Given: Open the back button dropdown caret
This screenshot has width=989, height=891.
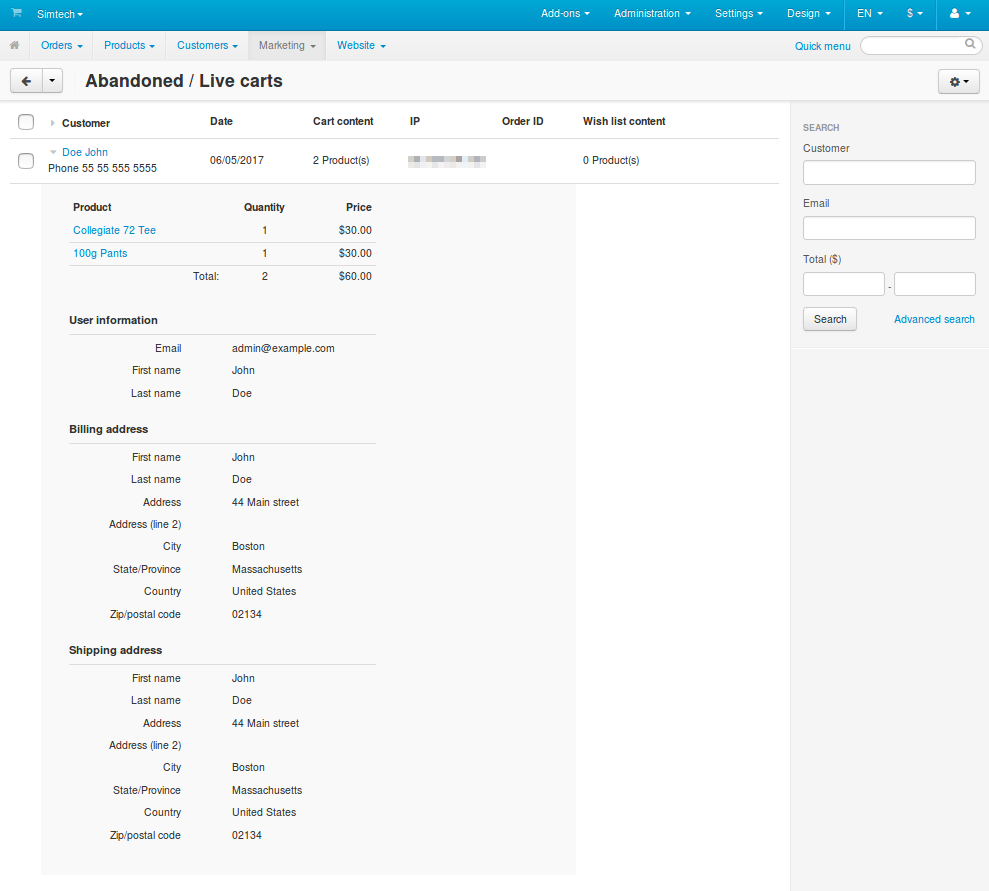Looking at the screenshot, I should pyautogui.click(x=52, y=81).
